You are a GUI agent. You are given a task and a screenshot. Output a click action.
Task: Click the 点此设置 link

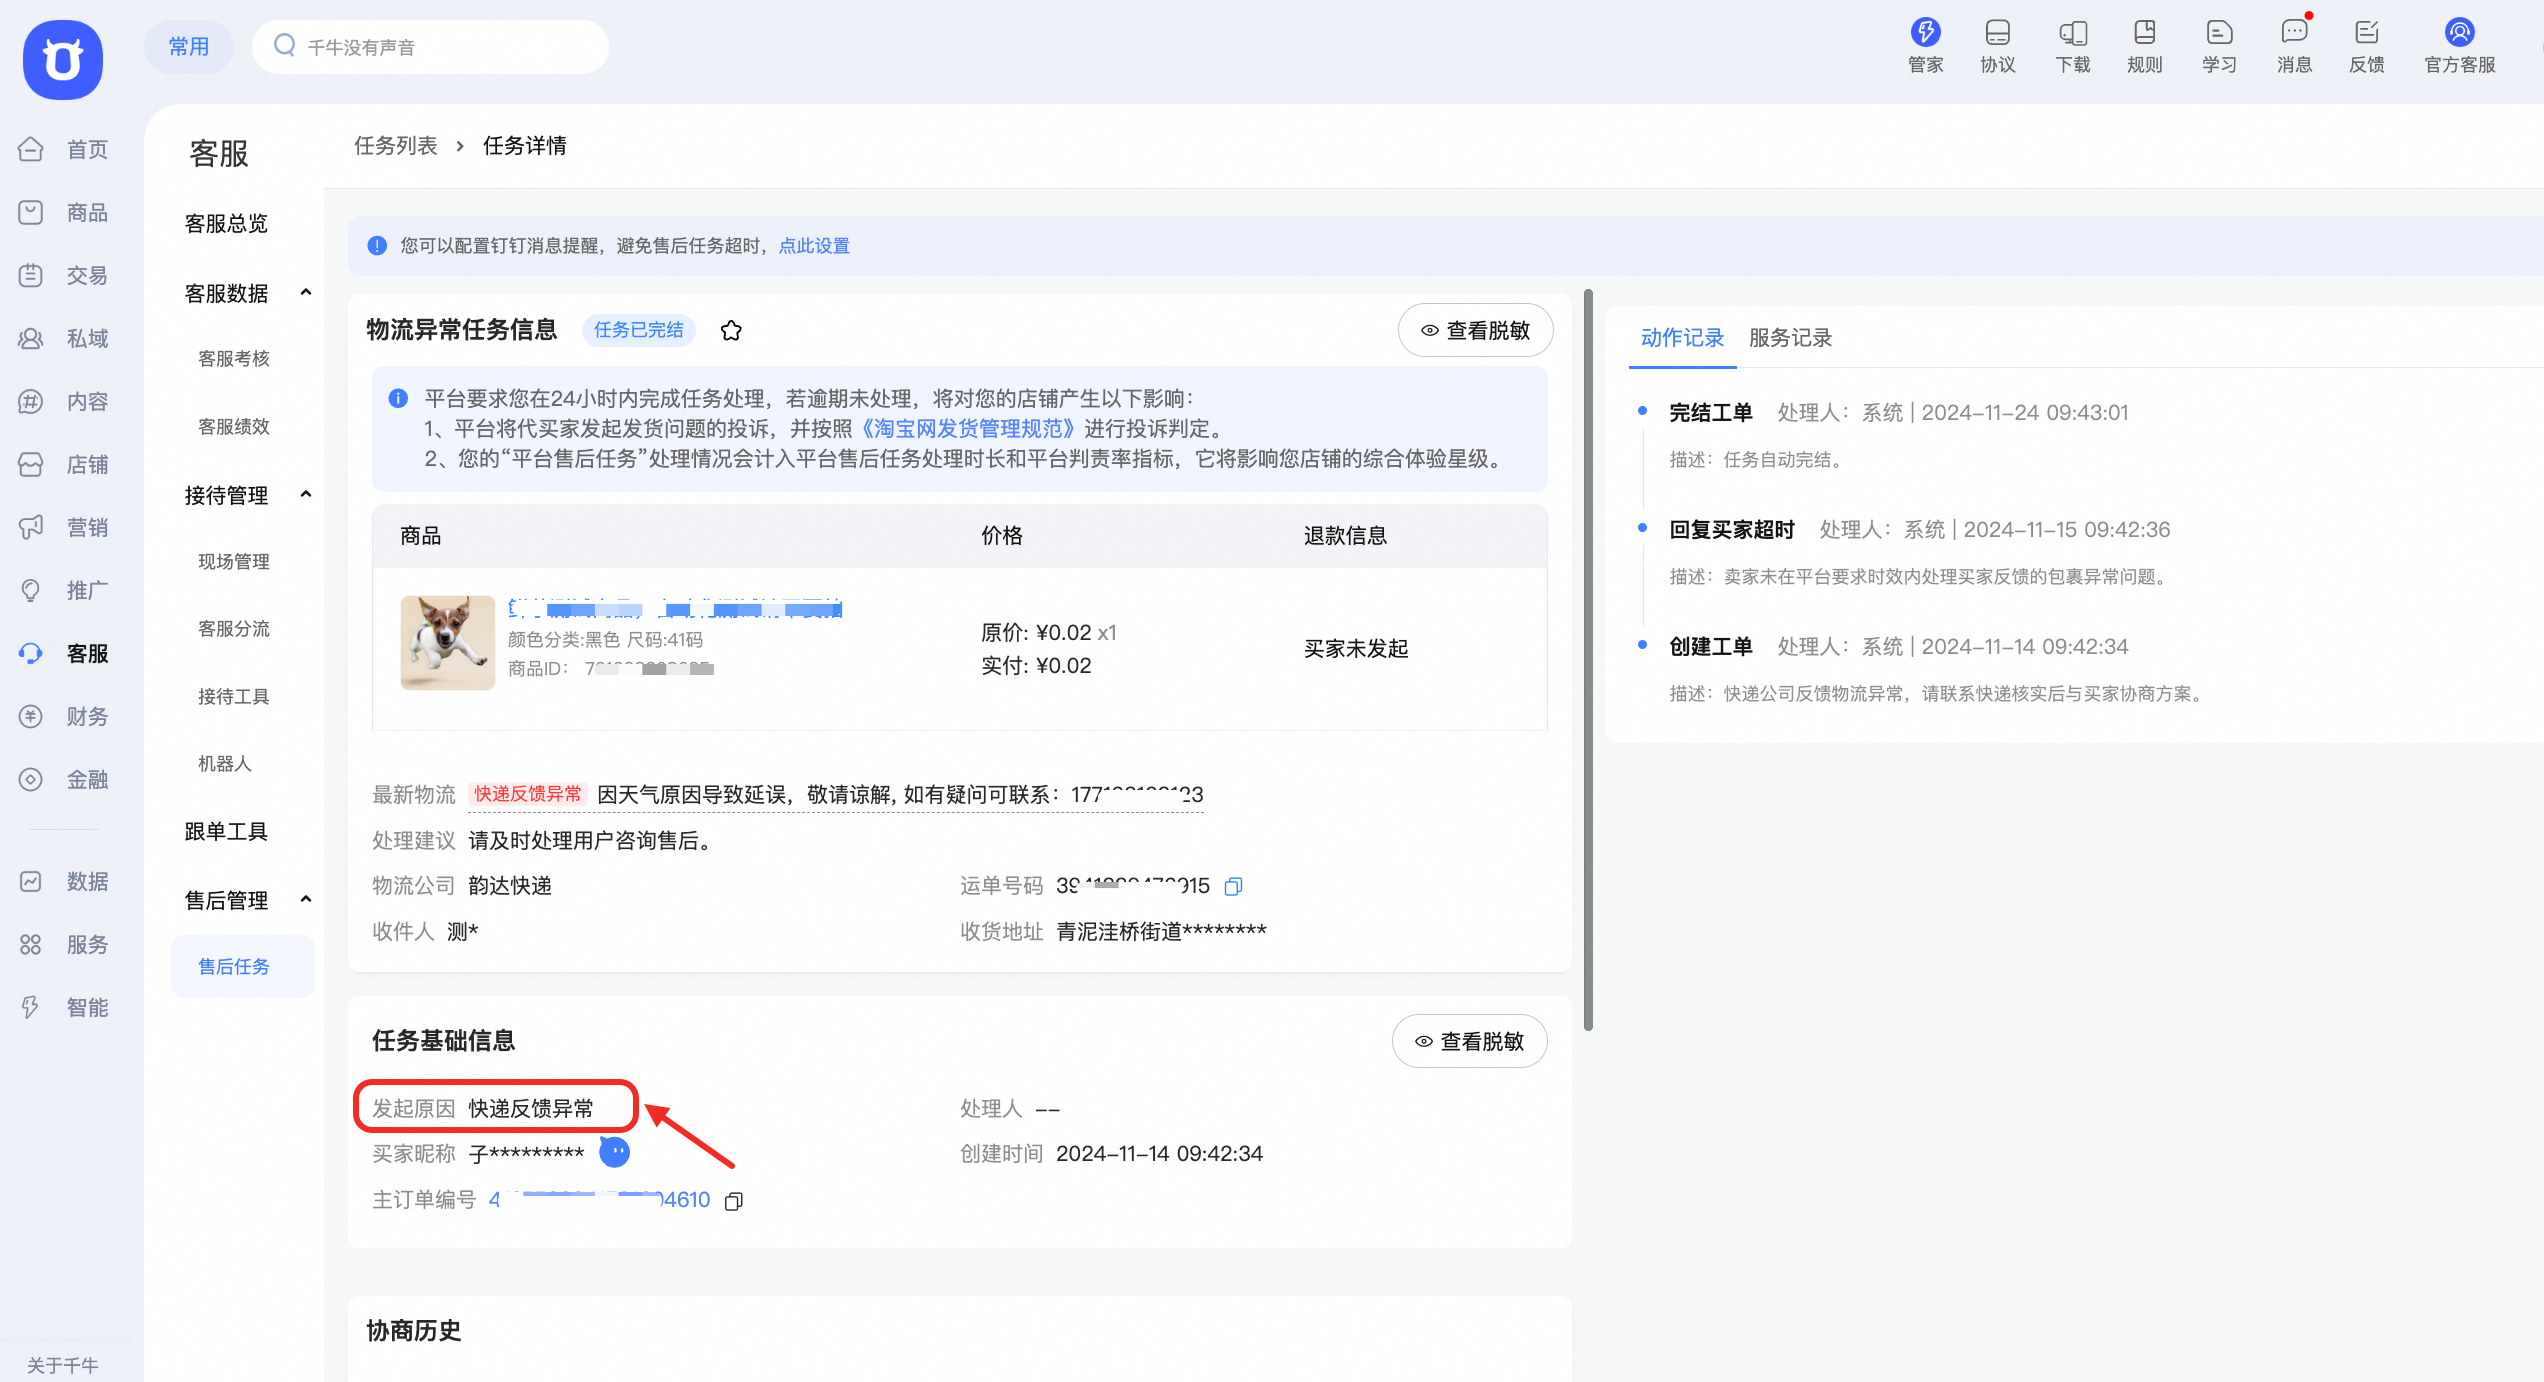(x=814, y=245)
